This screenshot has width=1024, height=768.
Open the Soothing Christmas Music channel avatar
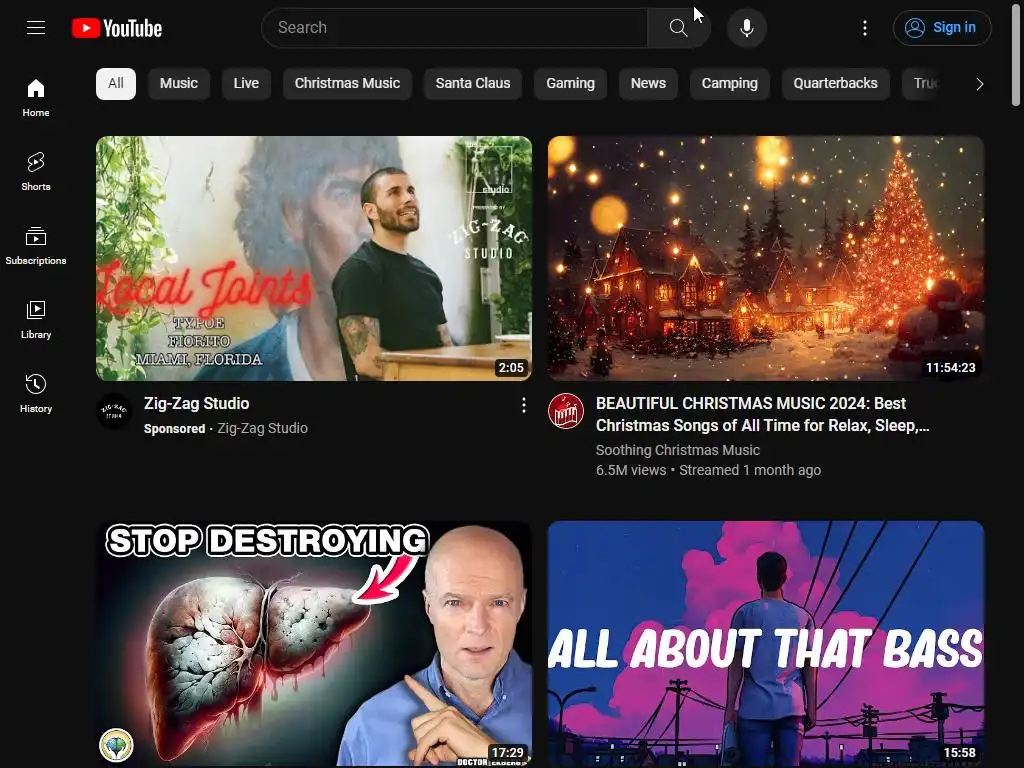pos(566,411)
